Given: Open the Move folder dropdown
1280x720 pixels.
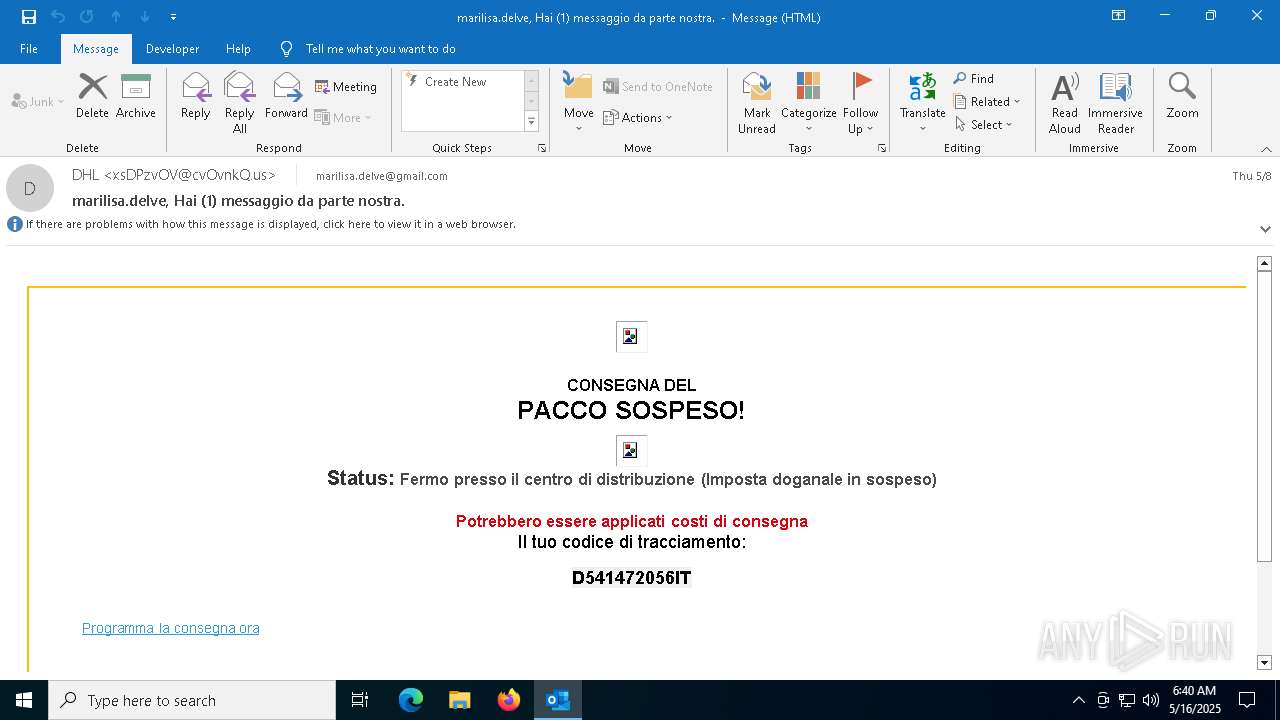Looking at the screenshot, I should click(x=579, y=102).
